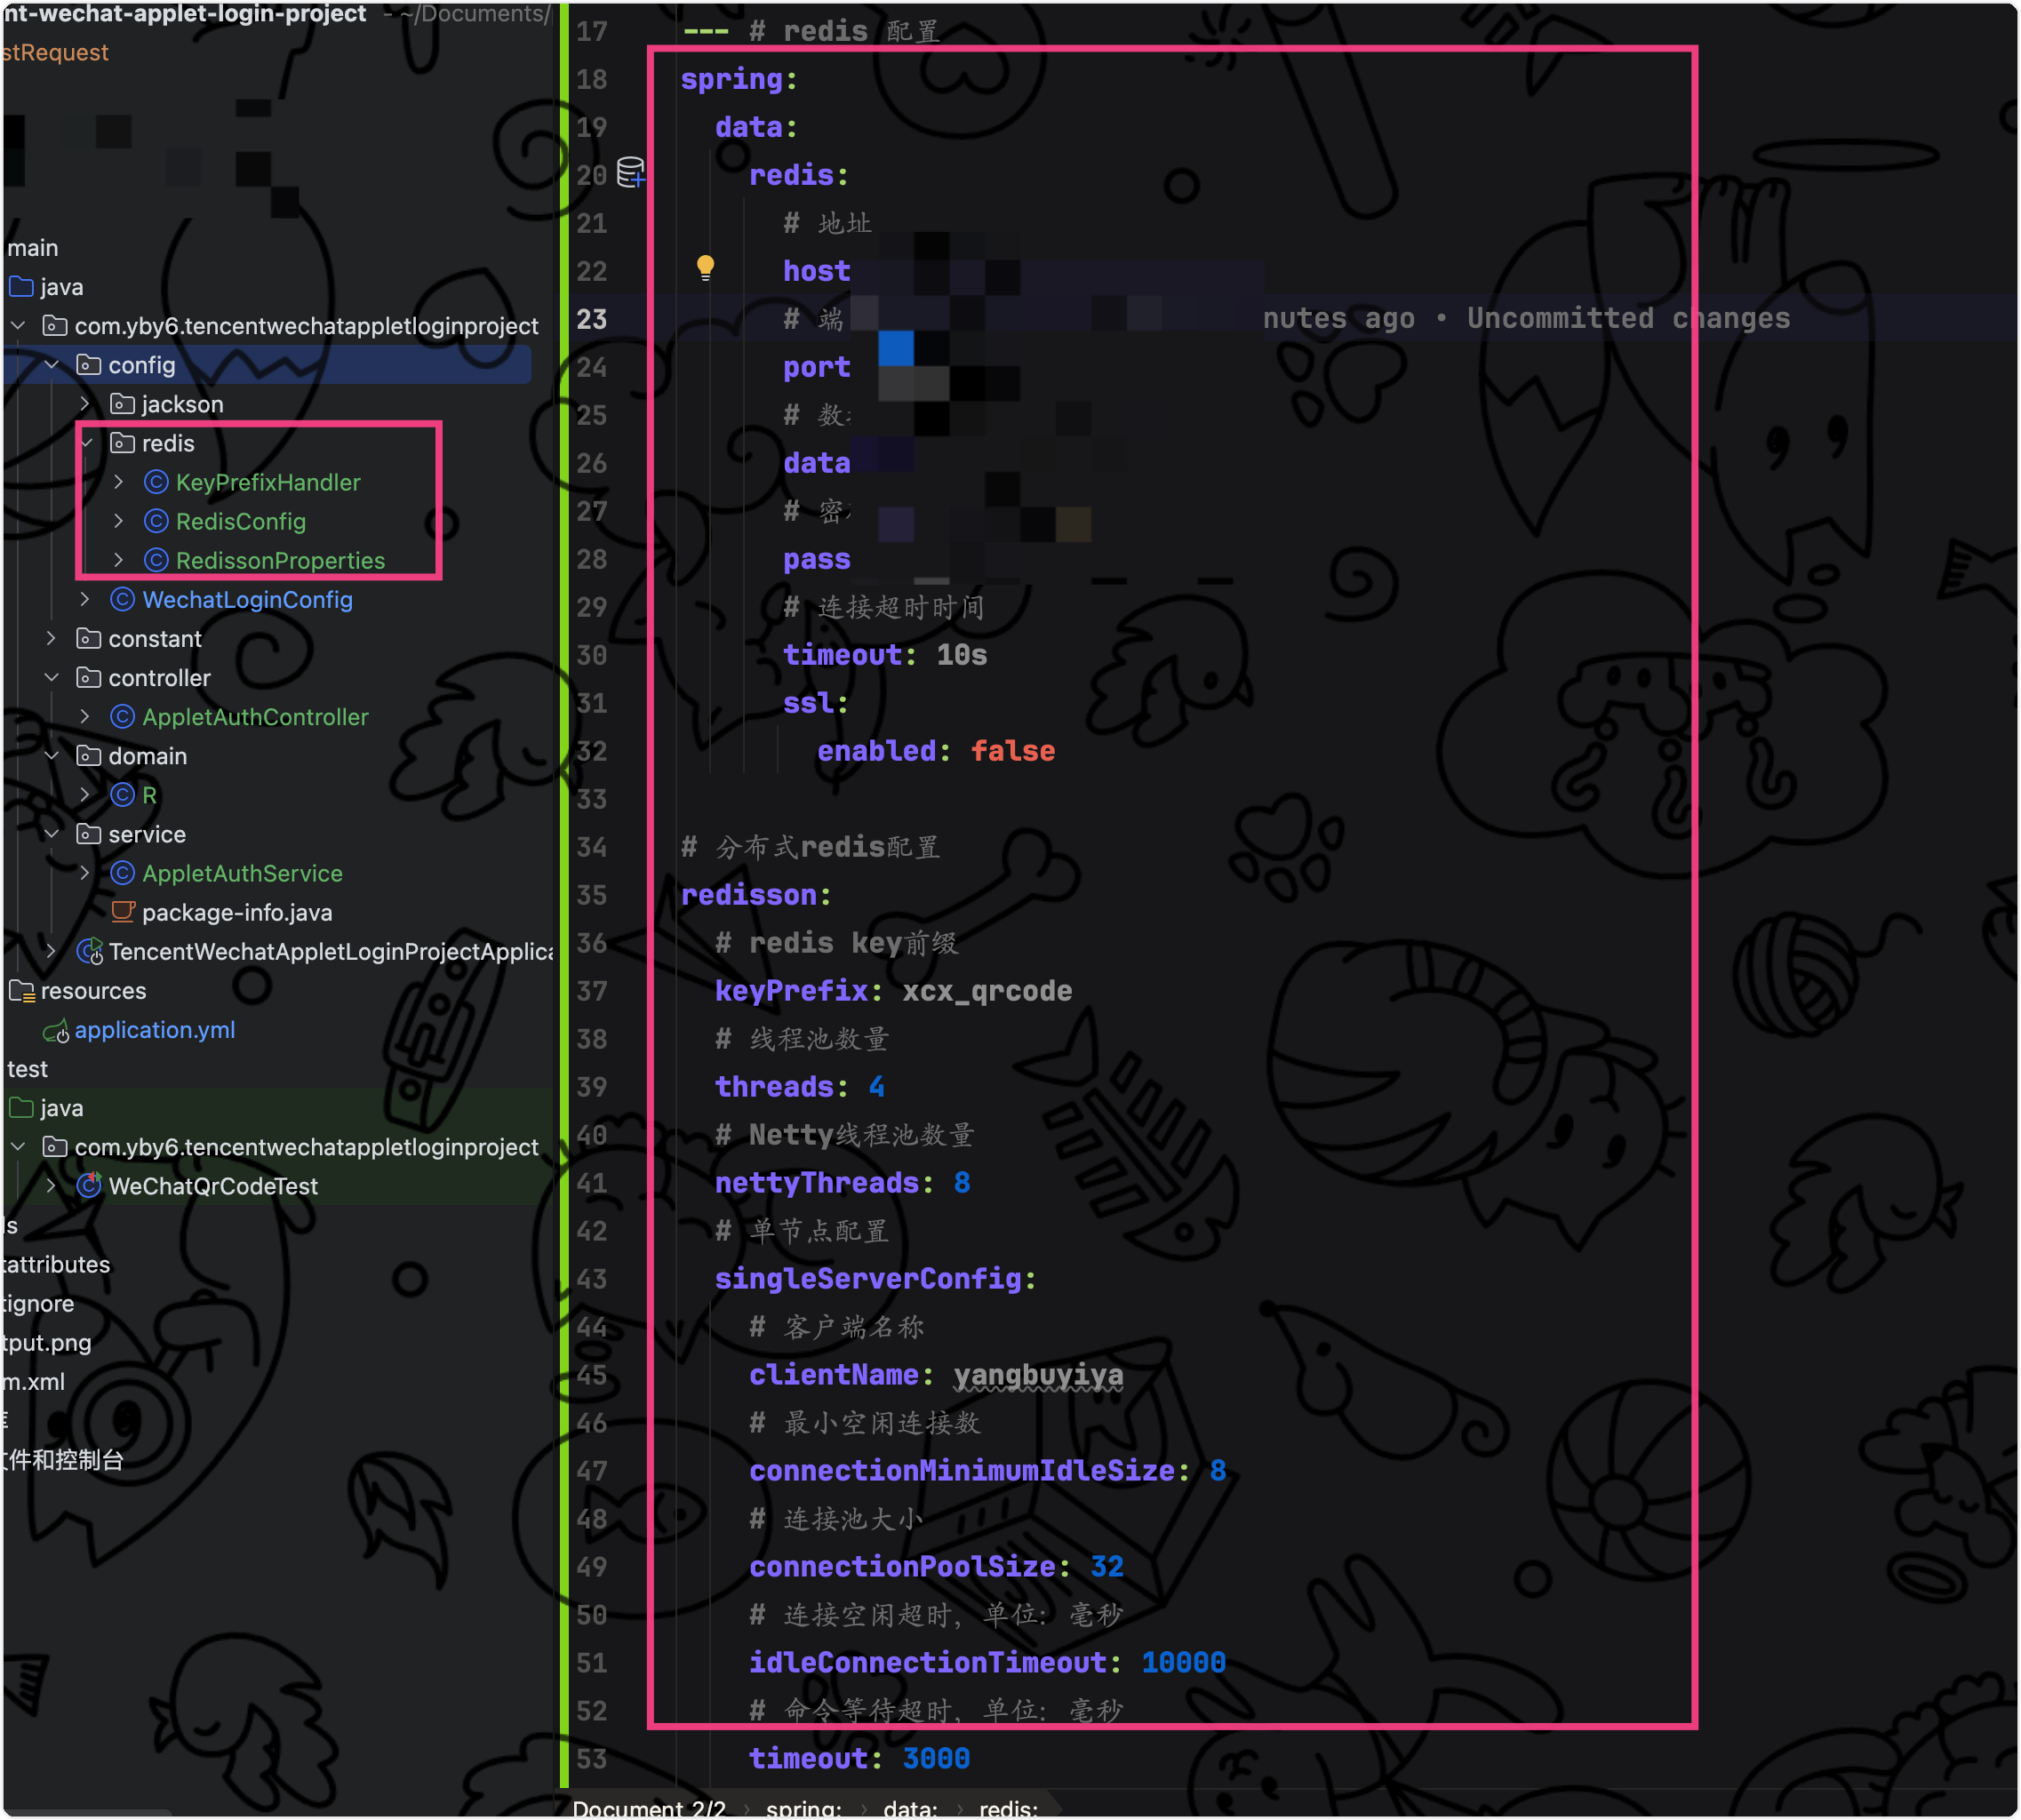This screenshot has width=2021, height=1820.
Task: Open AppletAuthController in project tree
Action: click(x=255, y=717)
